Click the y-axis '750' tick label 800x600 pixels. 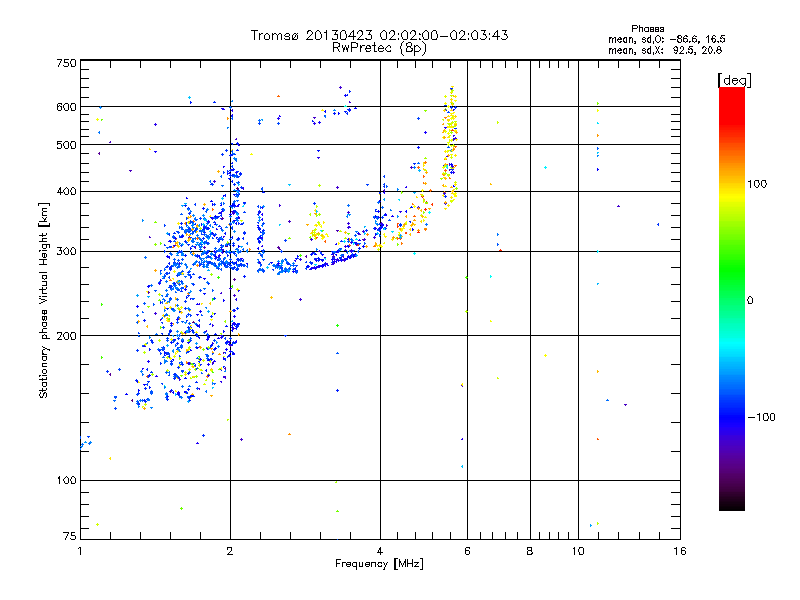pyautogui.click(x=66, y=63)
